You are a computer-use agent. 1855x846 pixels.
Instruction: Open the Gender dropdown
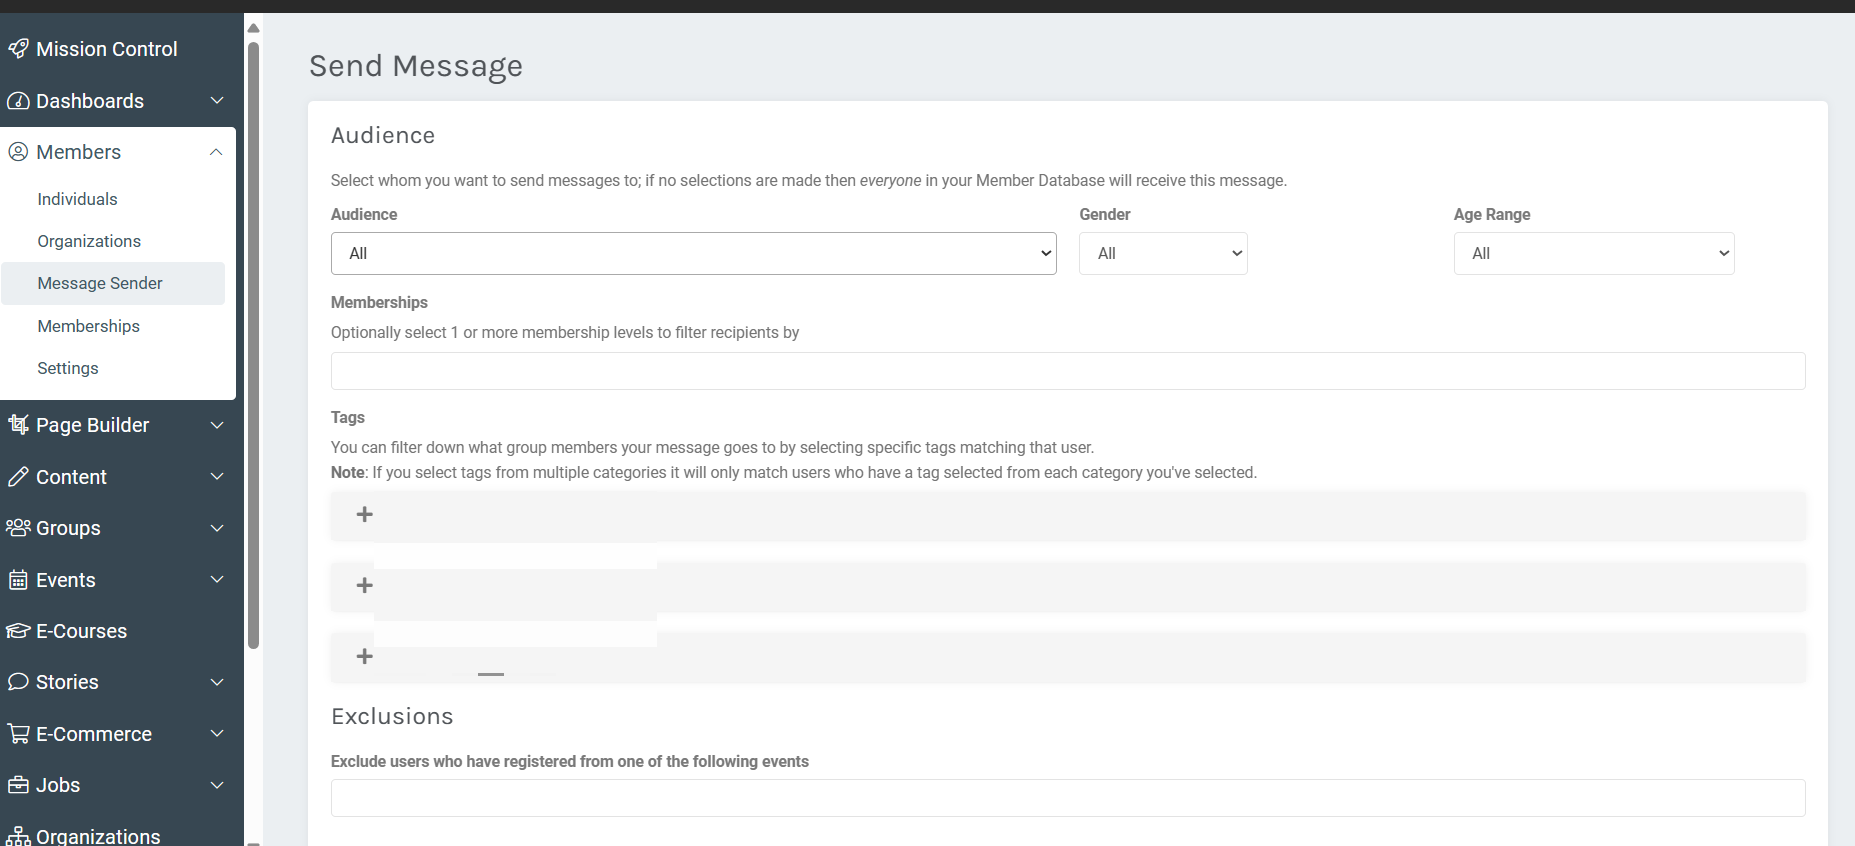tap(1163, 254)
